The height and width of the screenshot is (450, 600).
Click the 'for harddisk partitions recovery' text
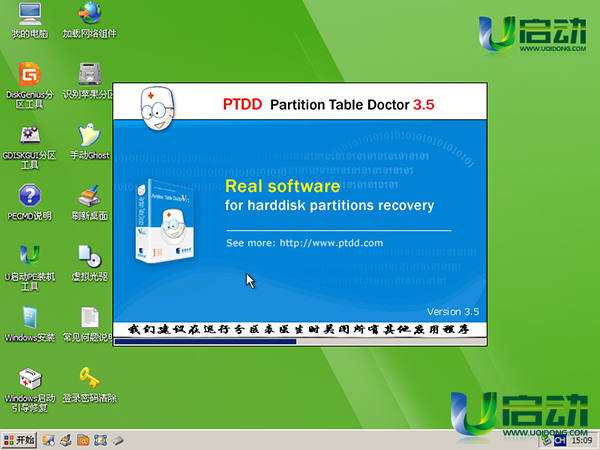click(x=329, y=205)
